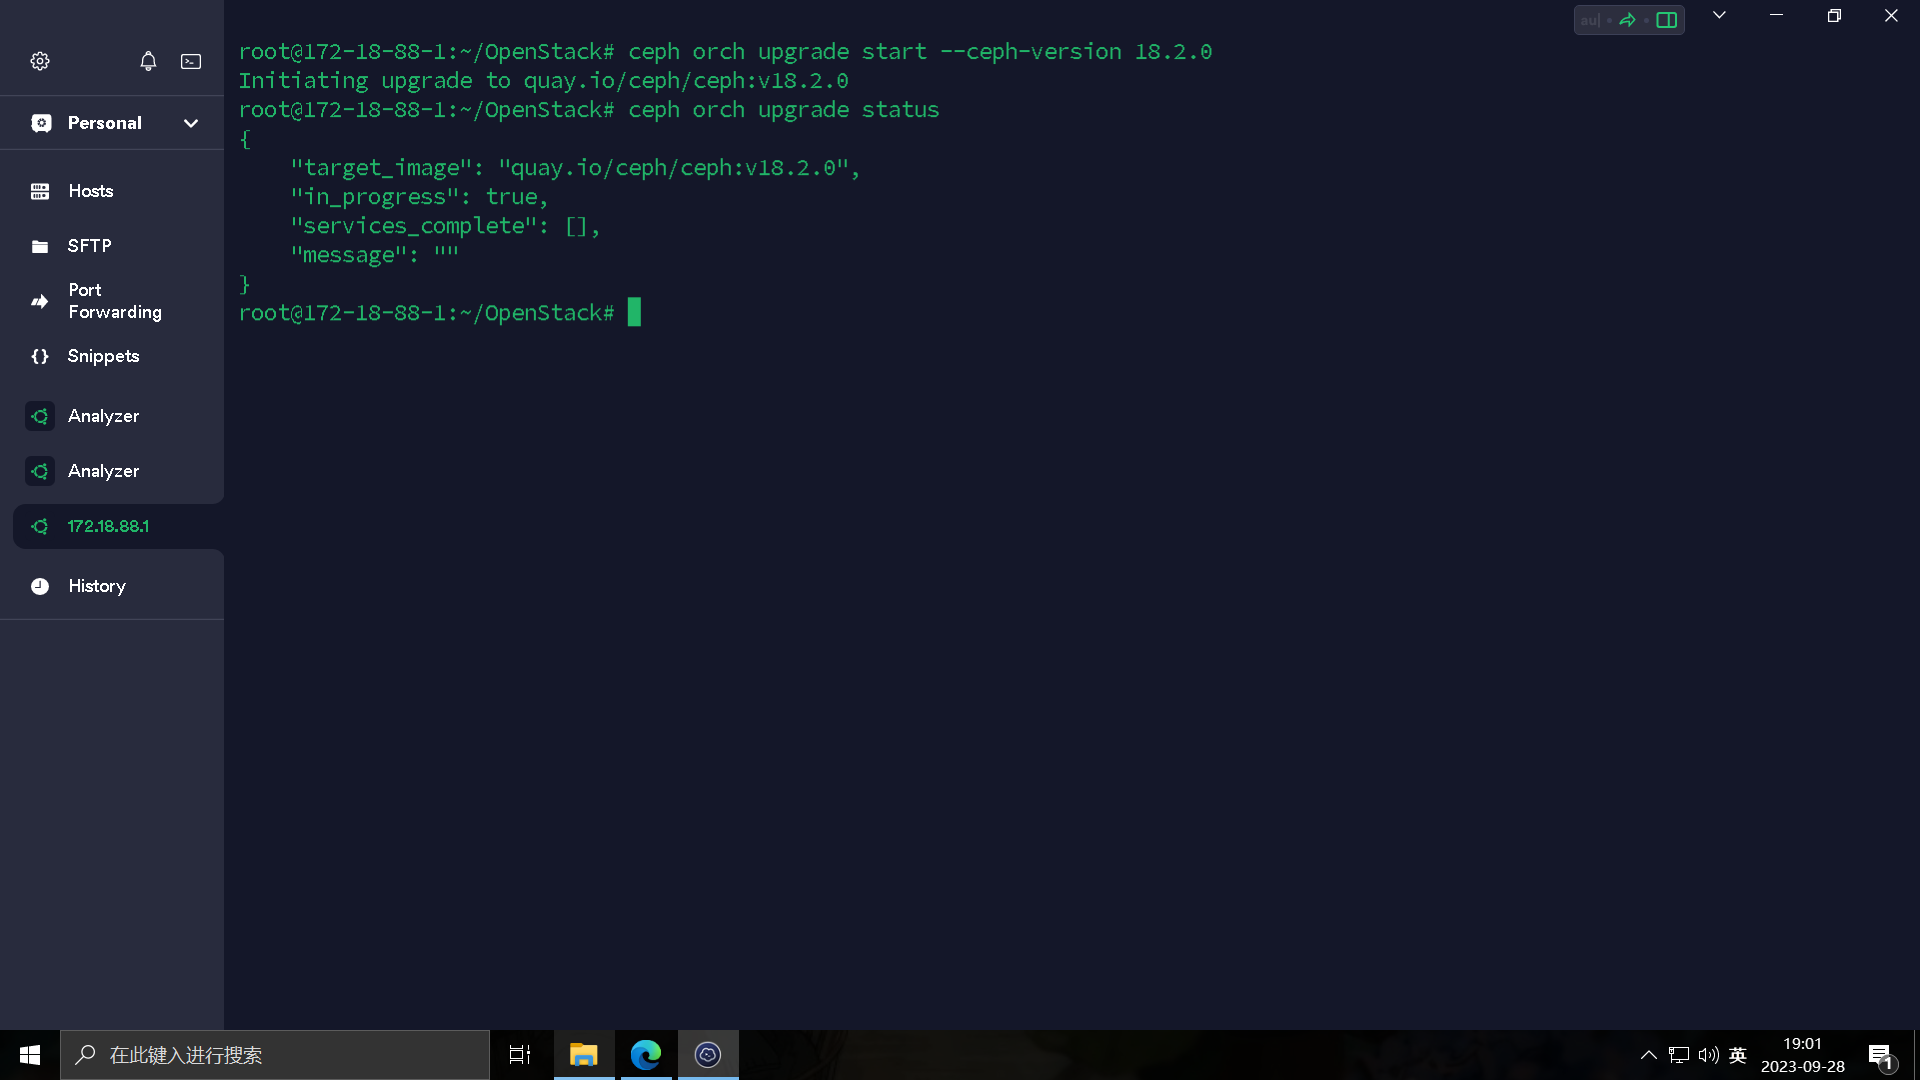
Task: Open the SFTP section
Action: pyautogui.click(x=112, y=246)
